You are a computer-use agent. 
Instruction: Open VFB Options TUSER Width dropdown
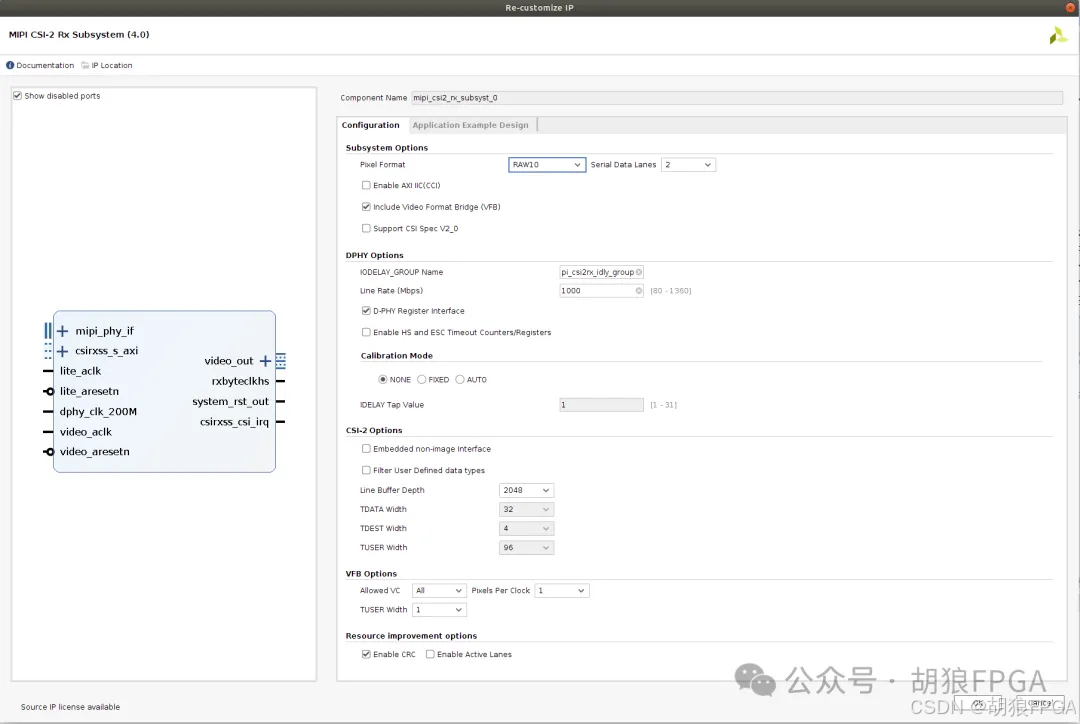(x=439, y=610)
